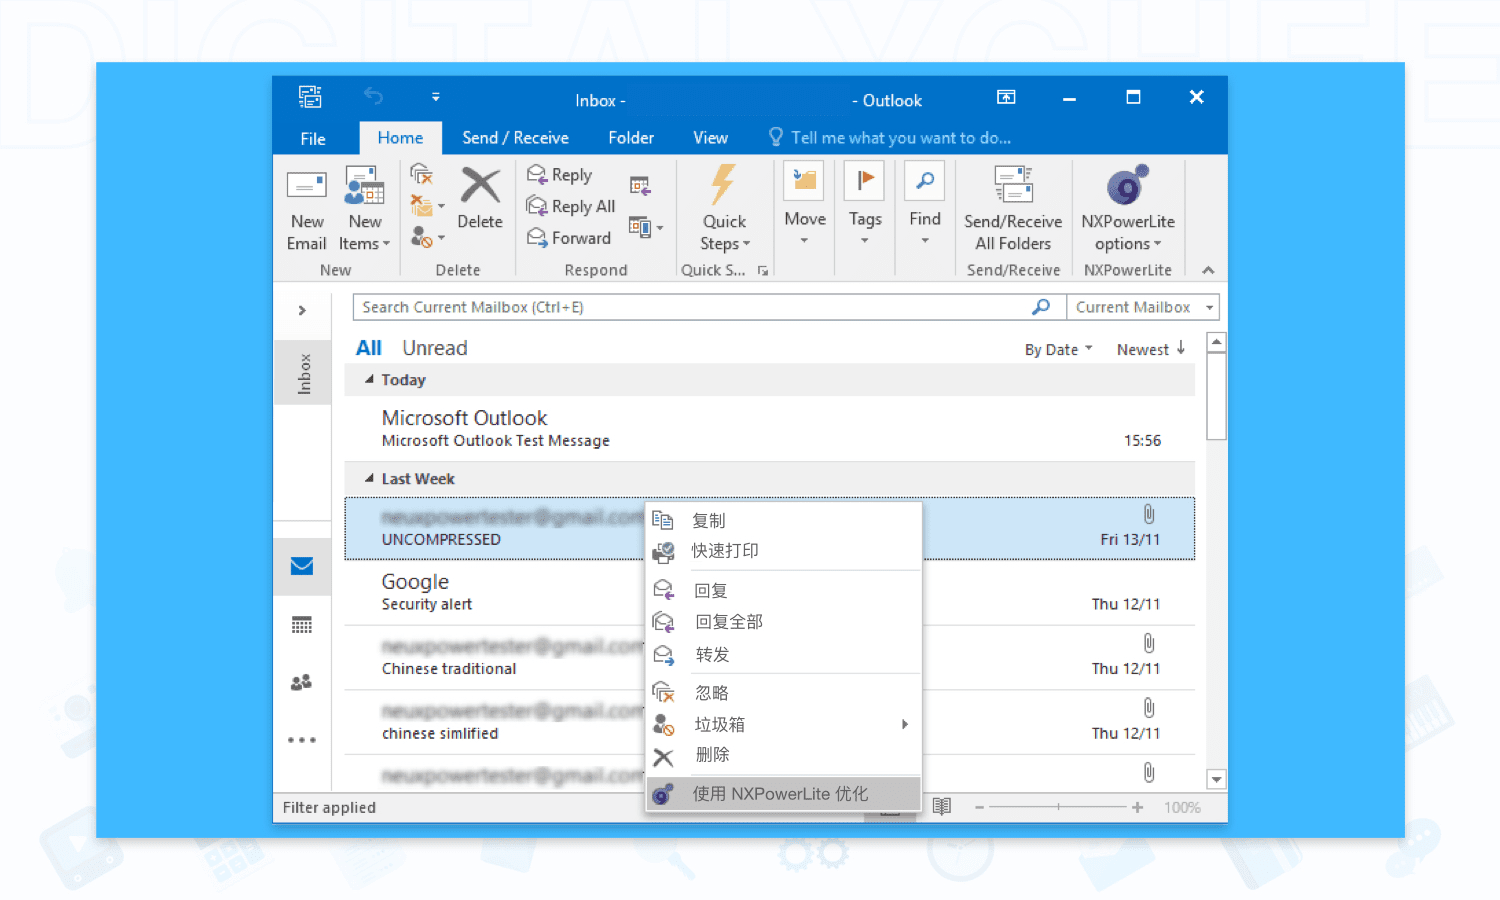Click the New Email button
Screen dimensions: 1500x900
coord(306,209)
